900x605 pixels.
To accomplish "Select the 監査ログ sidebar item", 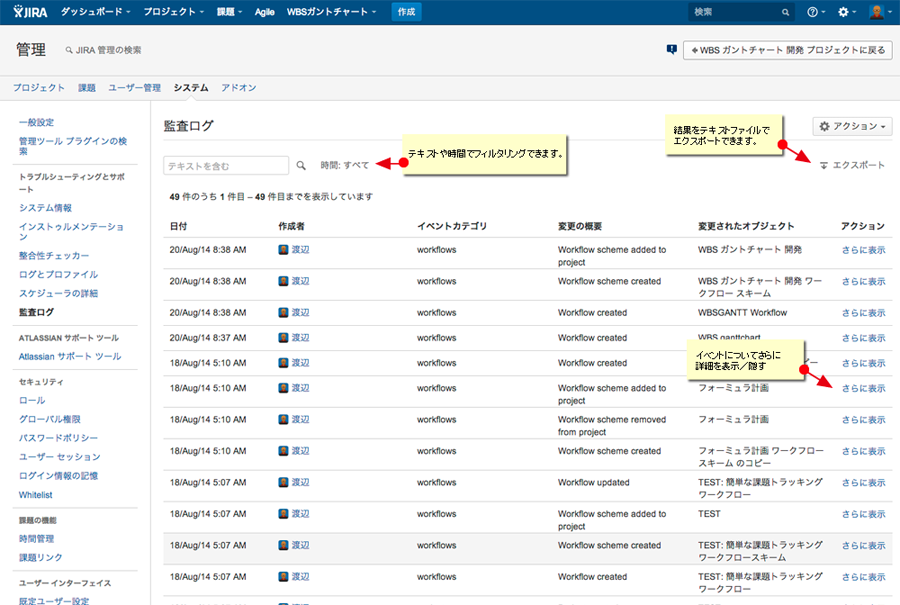I will pyautogui.click(x=36, y=312).
